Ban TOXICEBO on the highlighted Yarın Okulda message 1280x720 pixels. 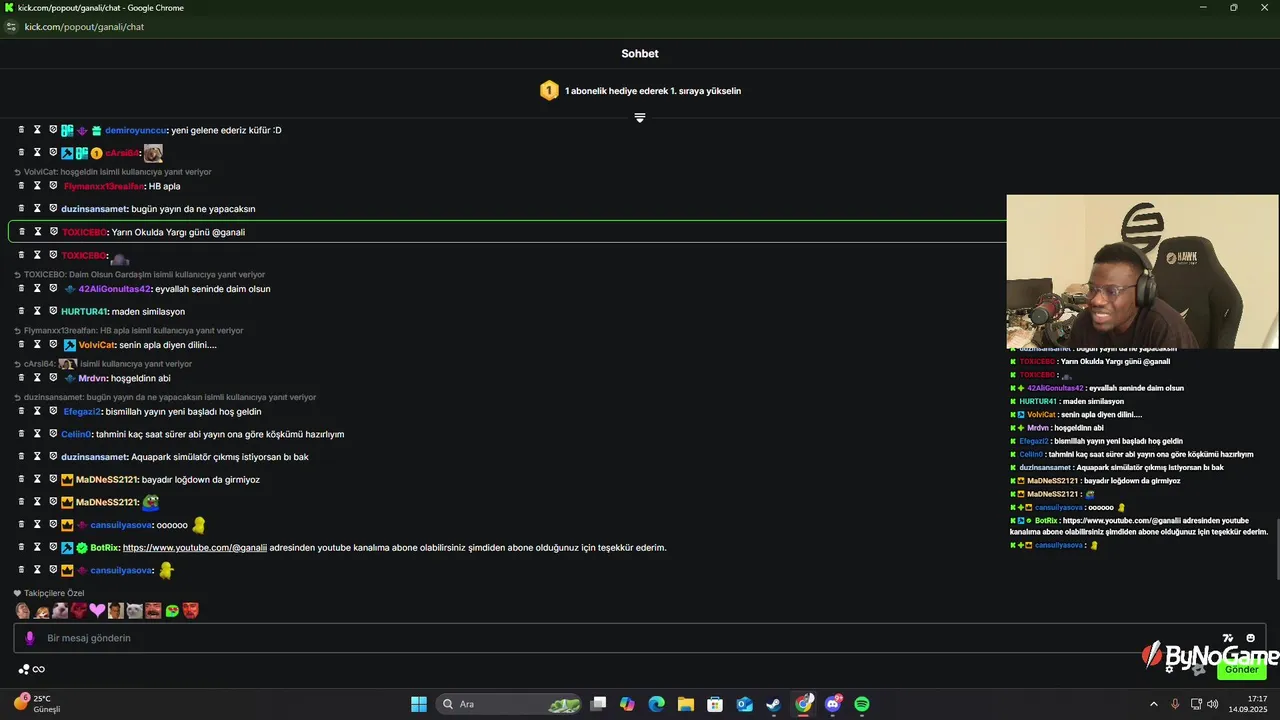click(x=53, y=232)
